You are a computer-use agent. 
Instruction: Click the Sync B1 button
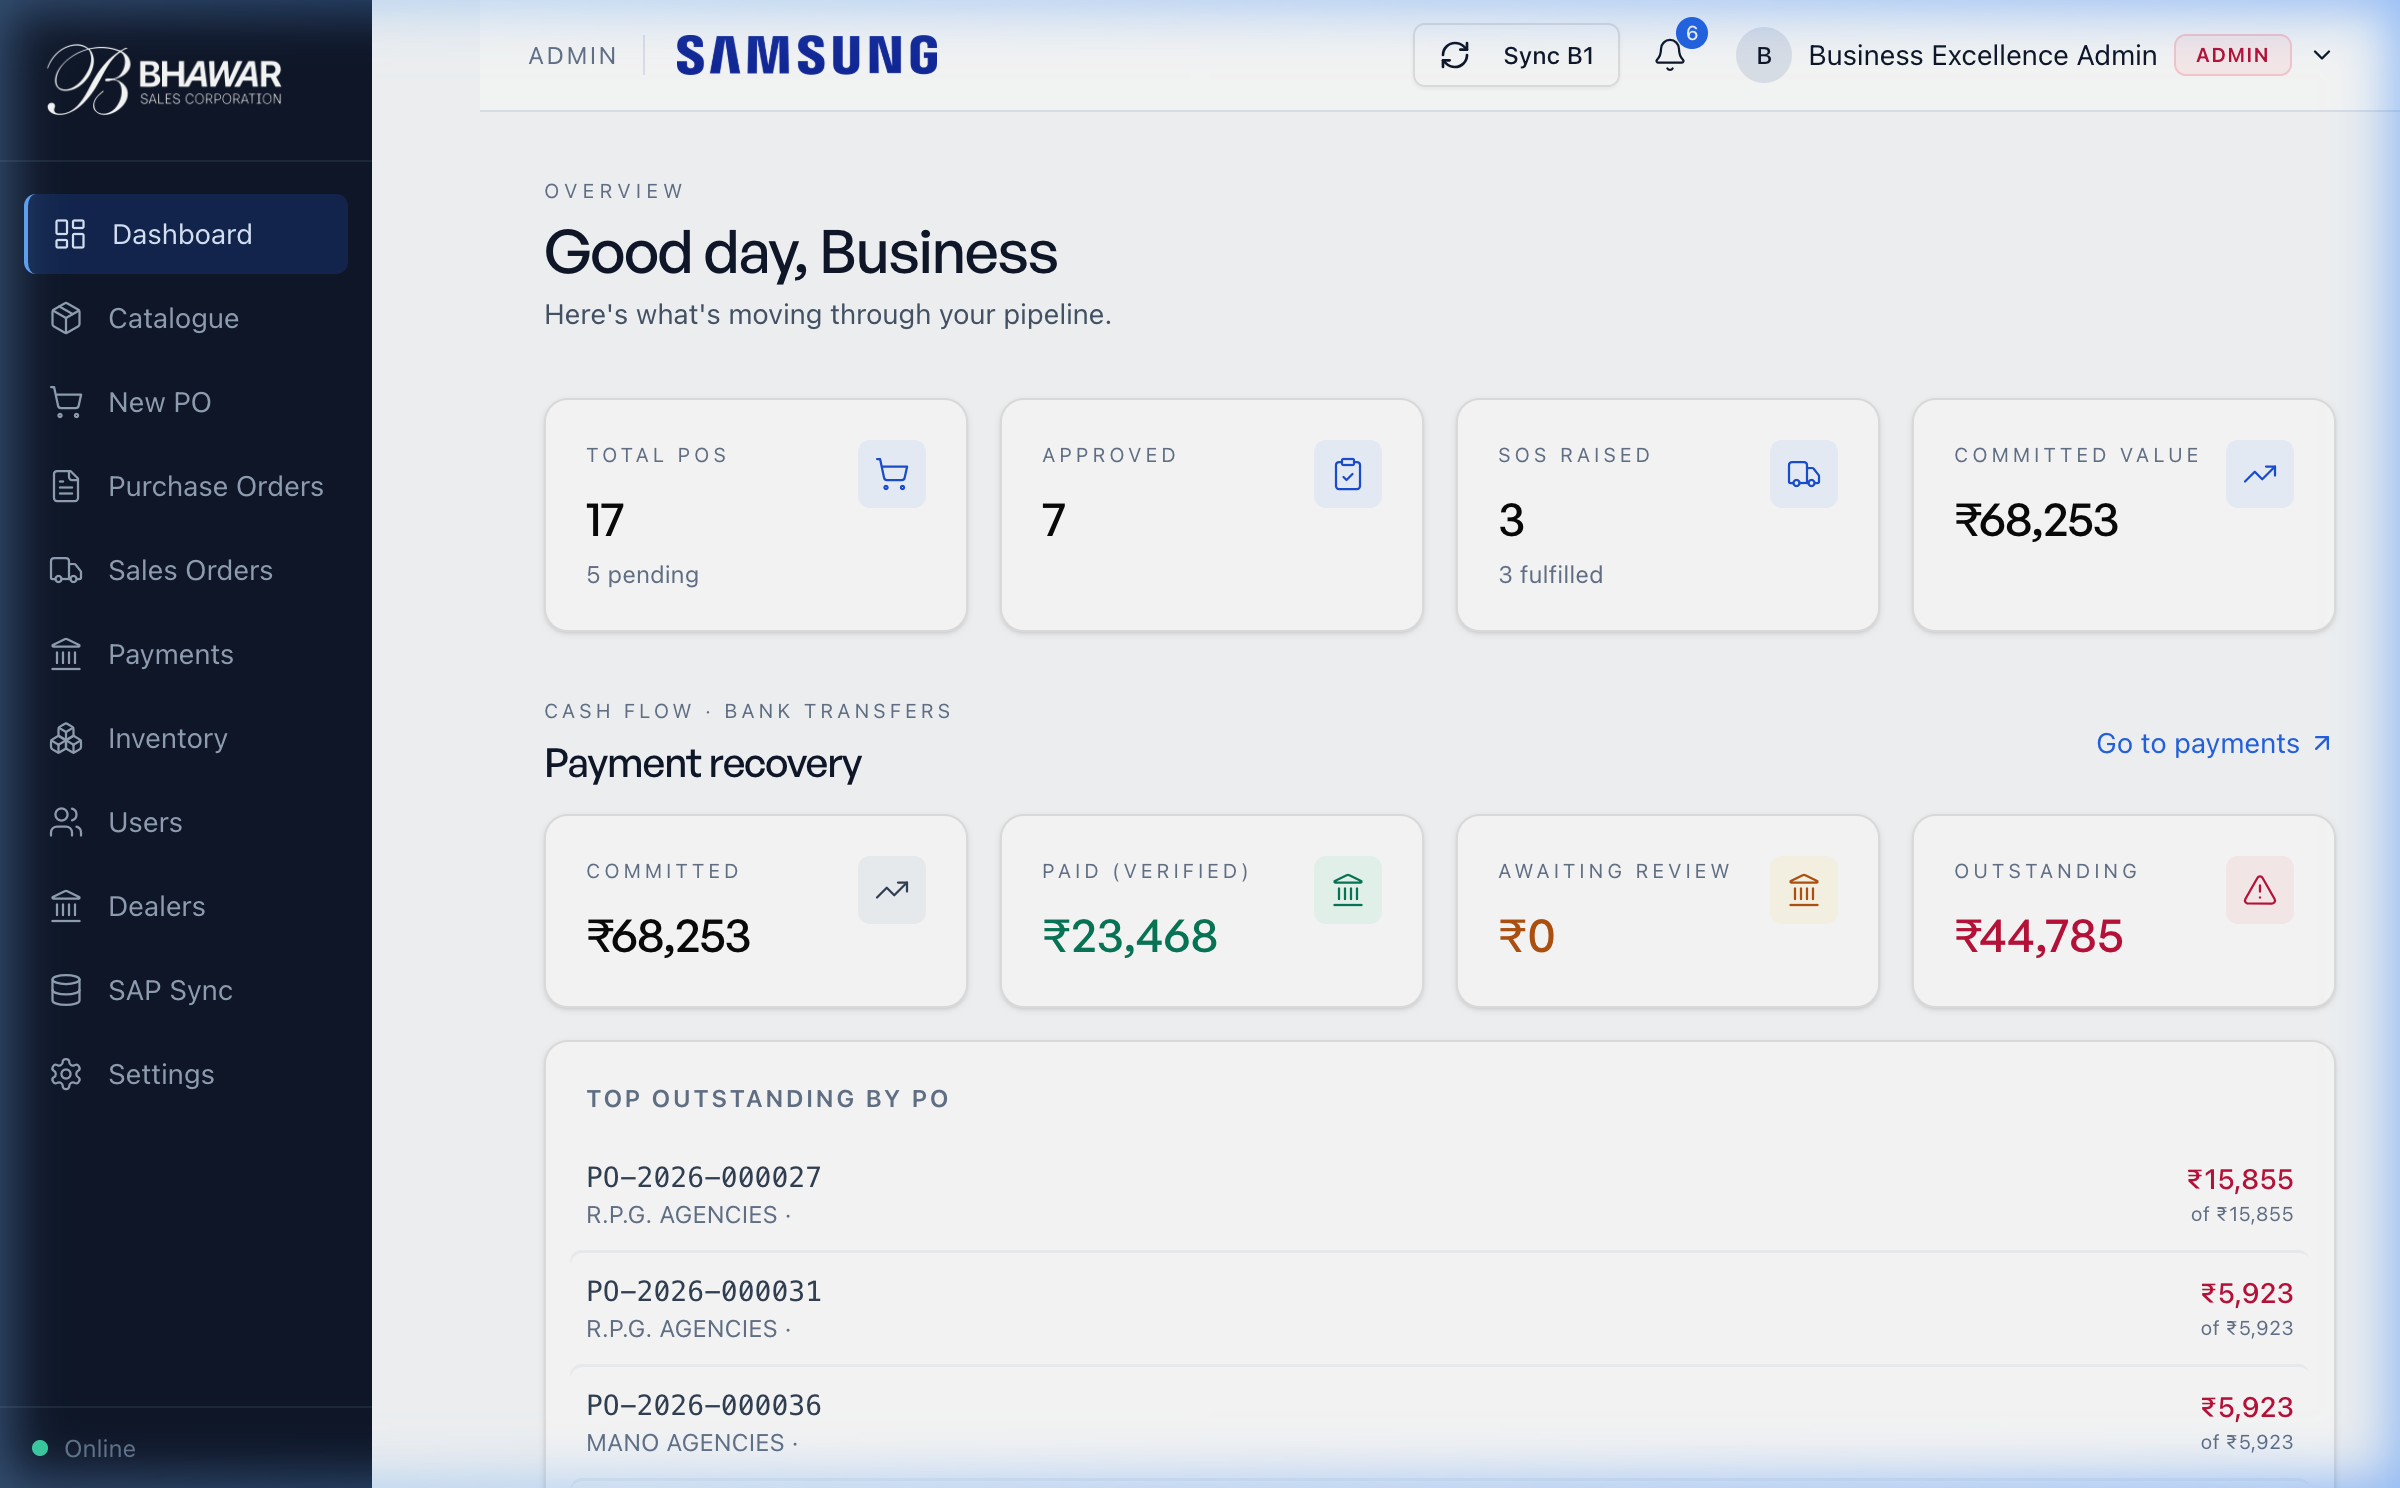(x=1516, y=55)
